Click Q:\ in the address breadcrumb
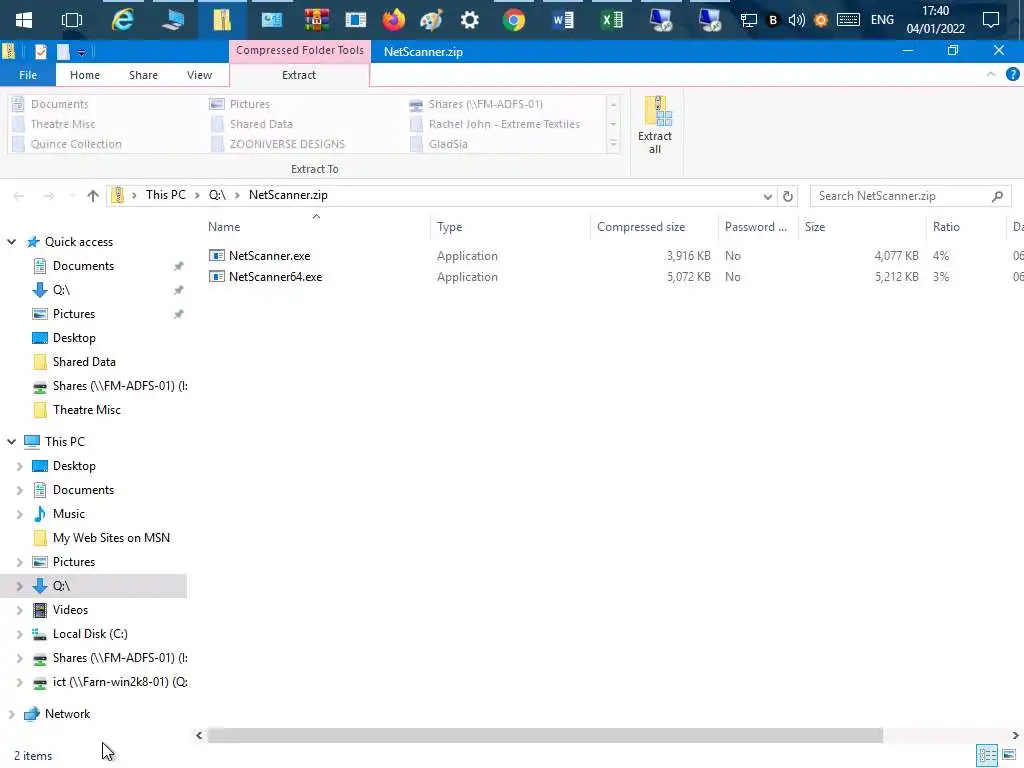The height and width of the screenshot is (768, 1024). [x=217, y=195]
